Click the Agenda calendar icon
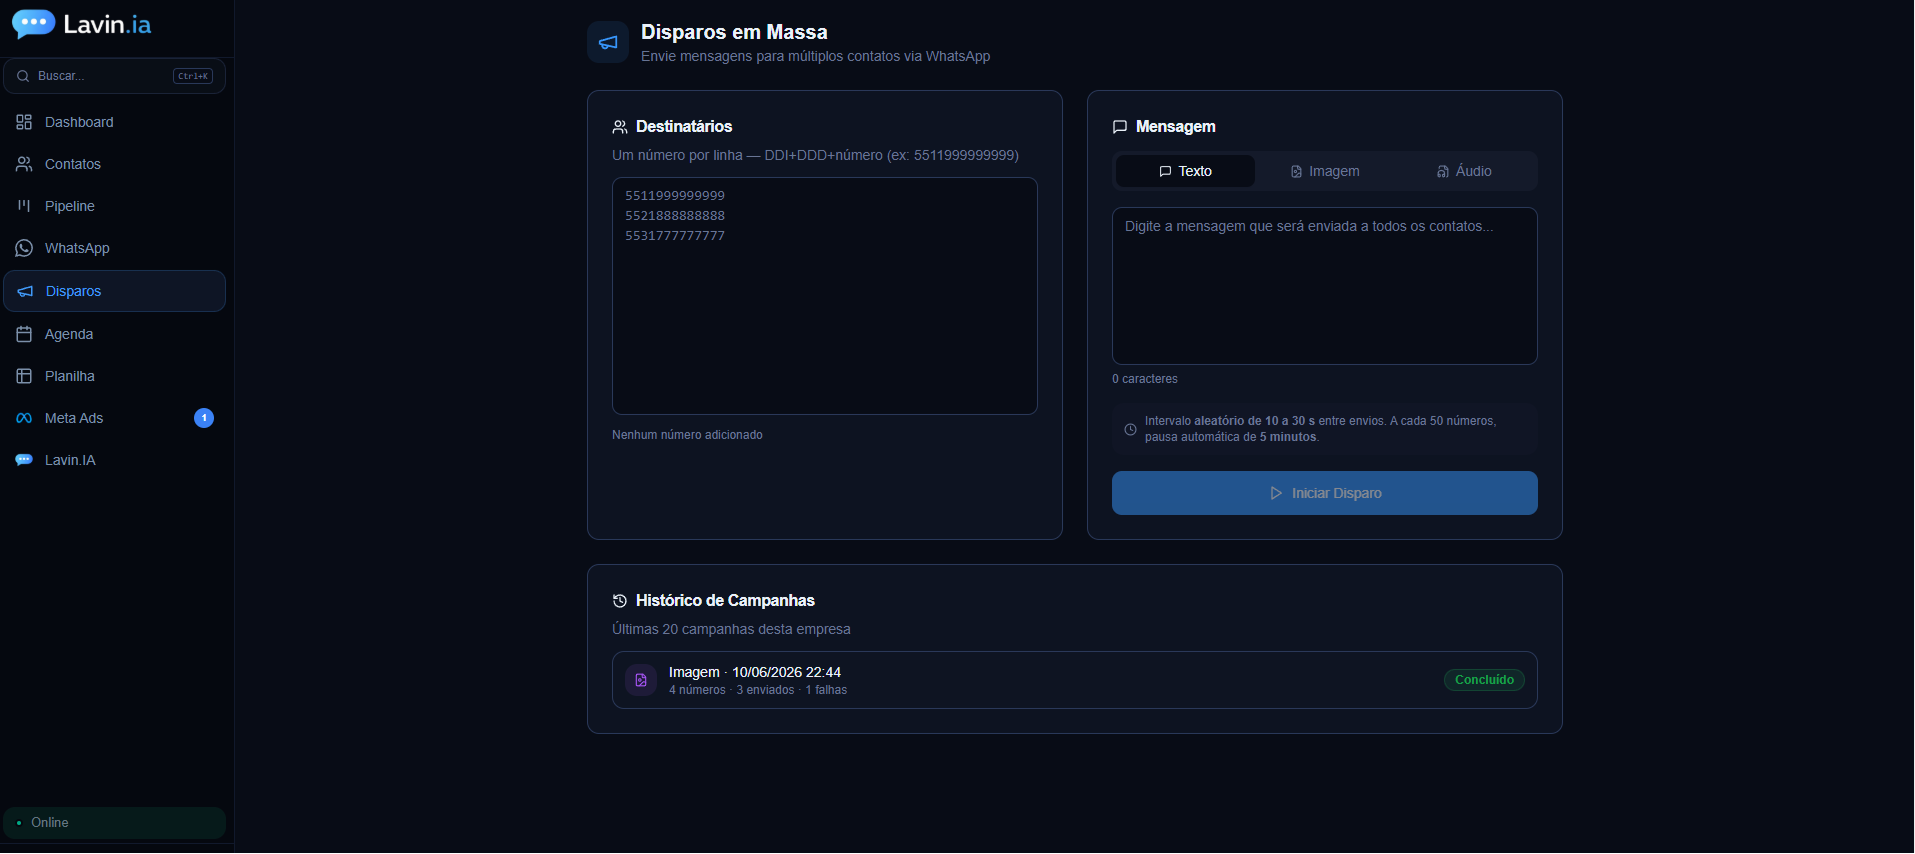 tap(24, 334)
